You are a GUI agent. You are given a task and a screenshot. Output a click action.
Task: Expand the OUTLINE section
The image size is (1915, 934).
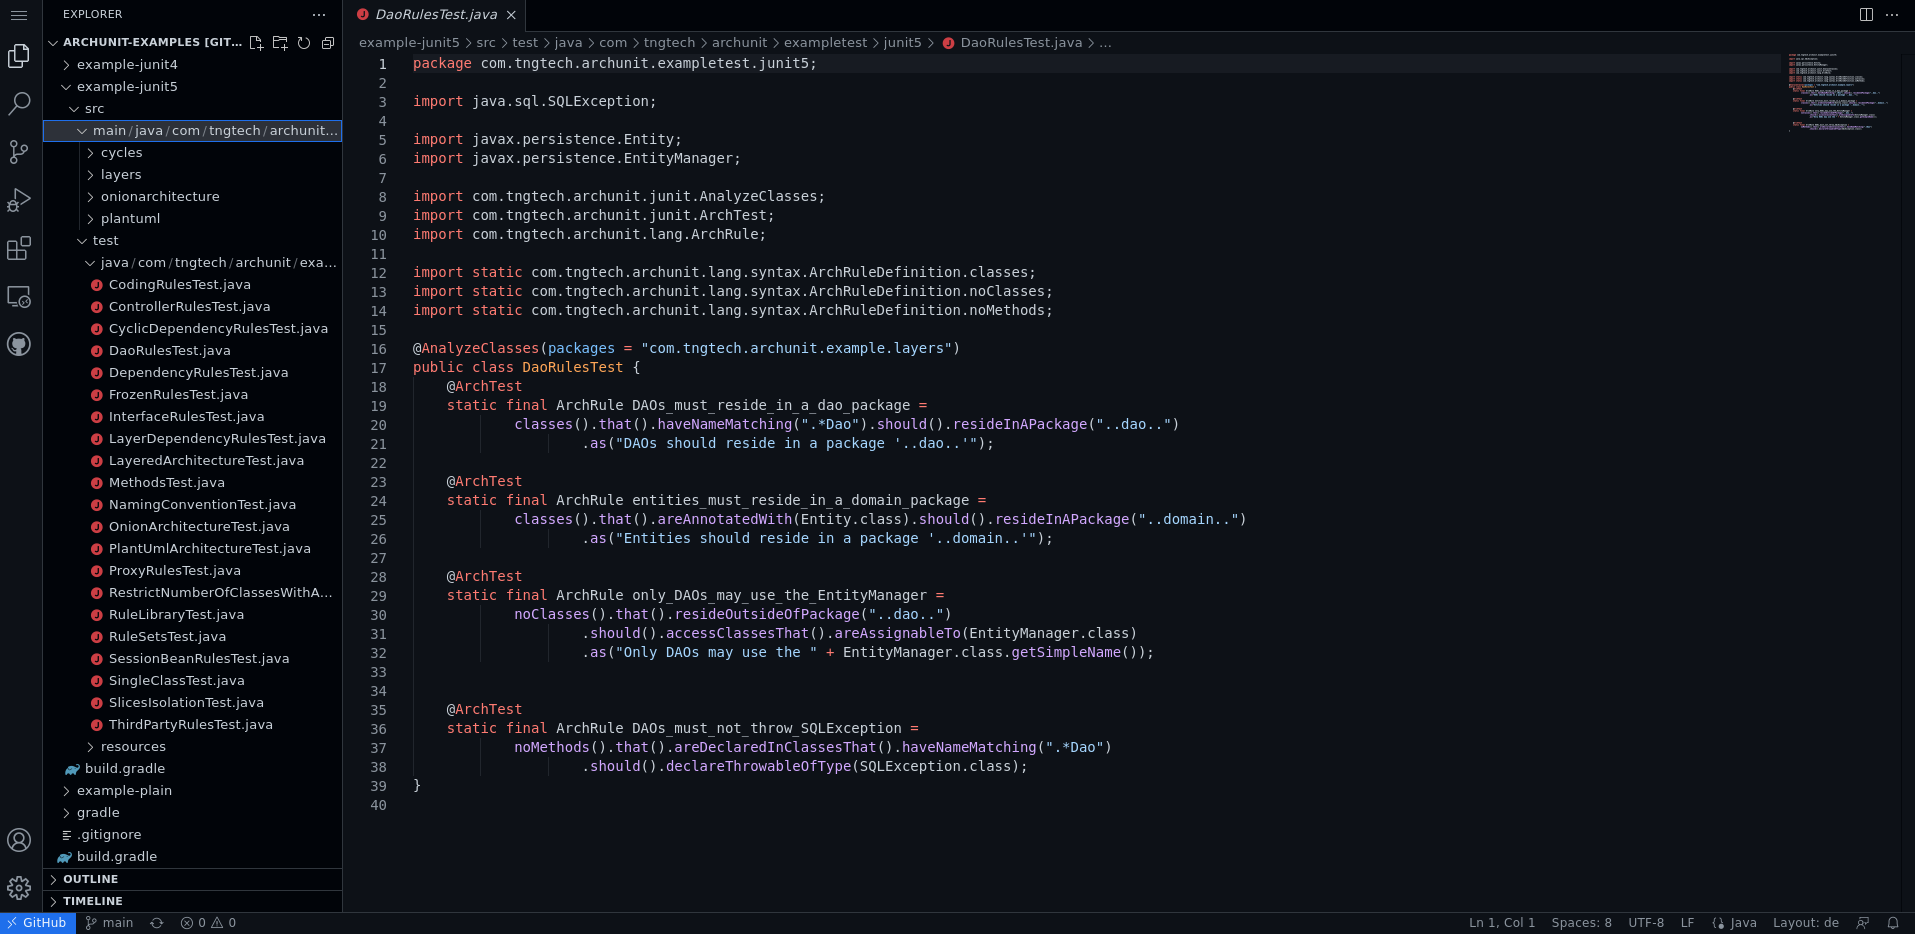91,879
